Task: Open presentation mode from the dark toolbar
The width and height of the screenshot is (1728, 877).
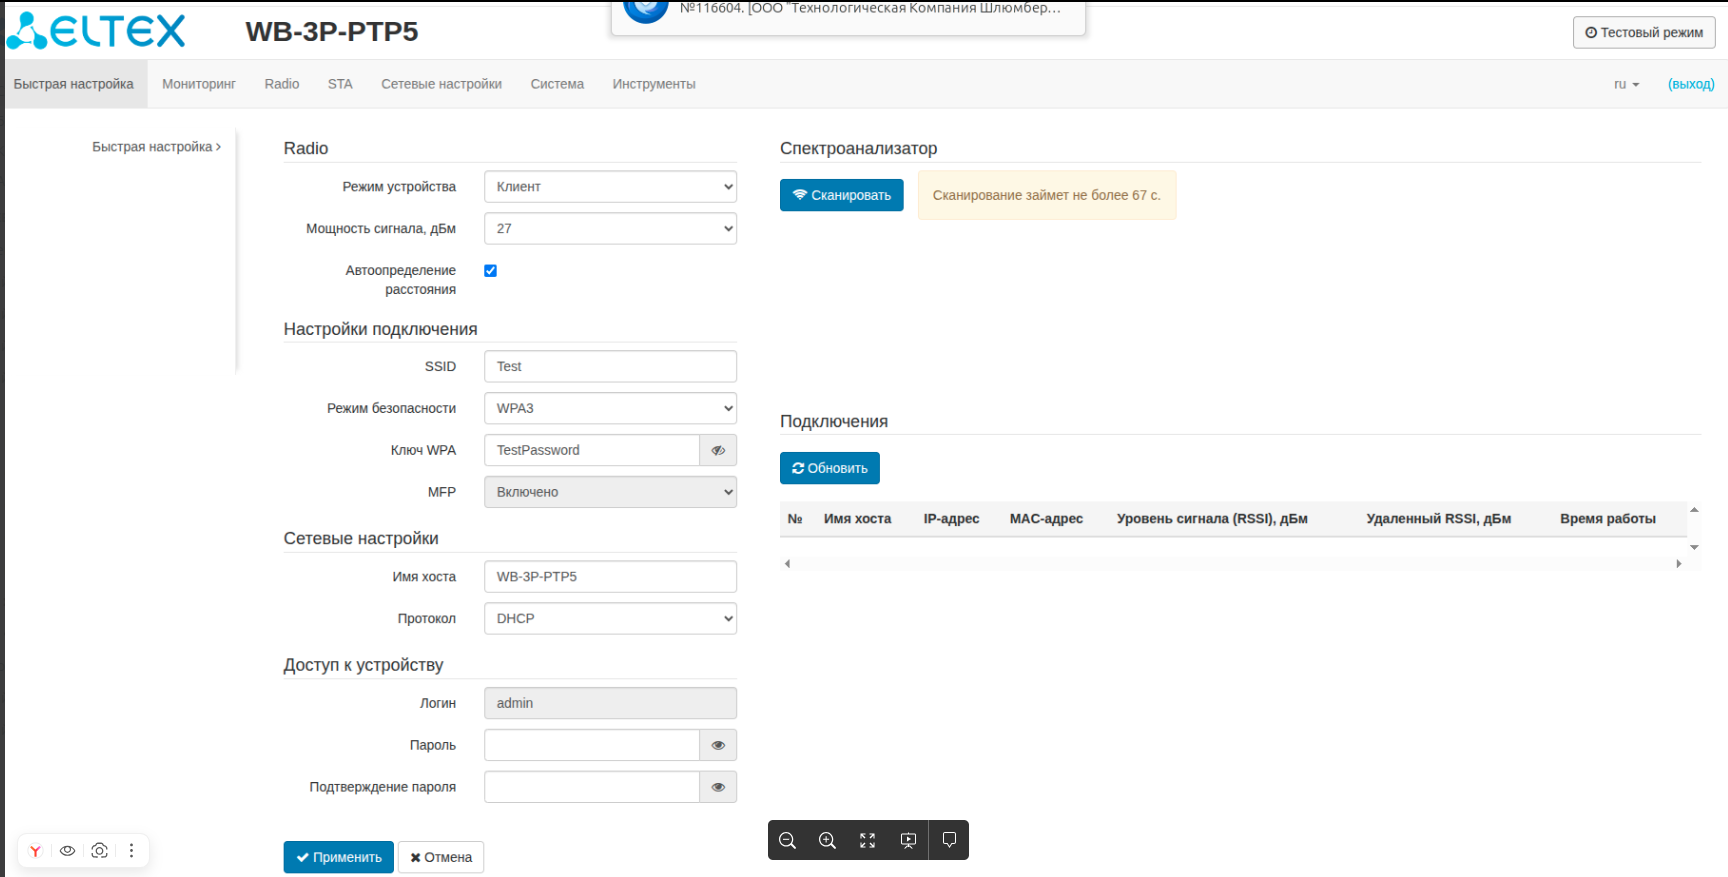Action: click(x=908, y=840)
